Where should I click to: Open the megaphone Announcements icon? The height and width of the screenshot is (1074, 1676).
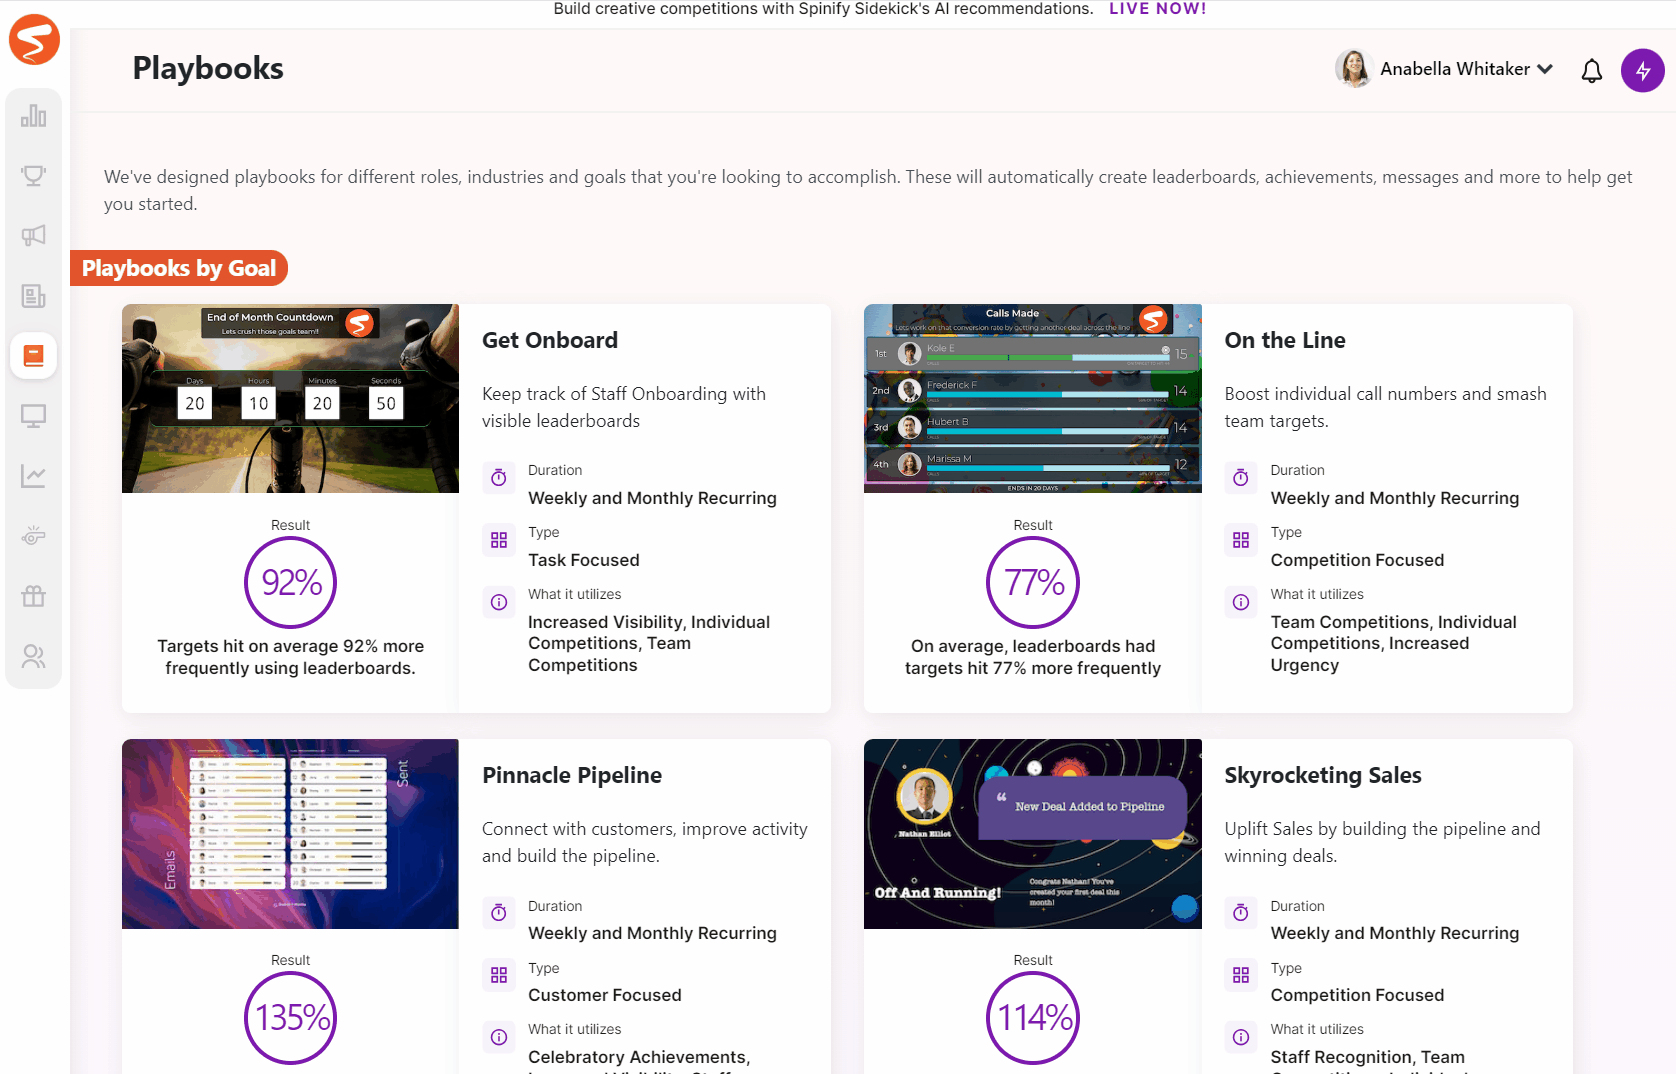click(x=33, y=236)
